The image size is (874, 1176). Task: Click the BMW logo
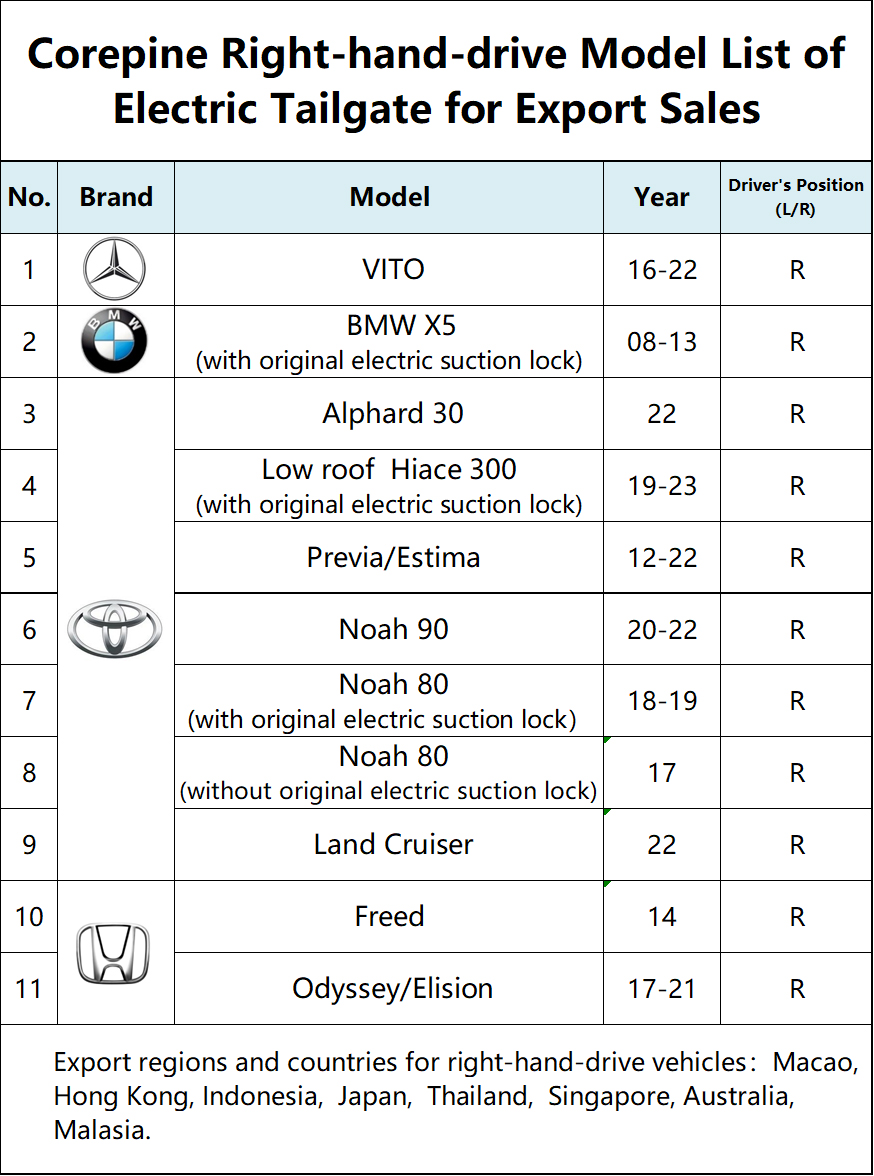pyautogui.click(x=115, y=342)
